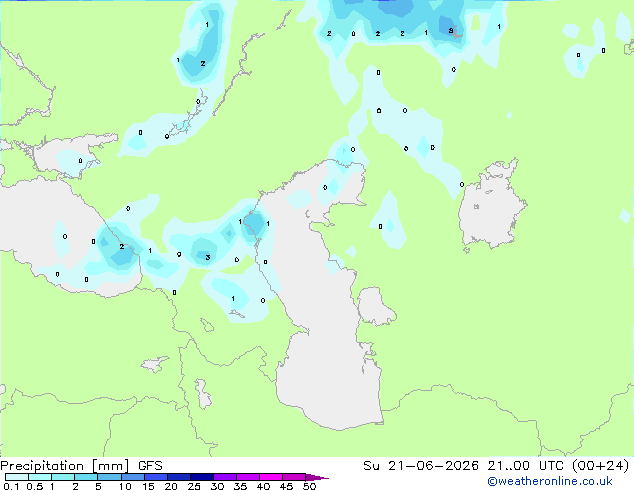The image size is (634, 490).
Task: Click the '50' legend scale label
Action: coord(309,486)
